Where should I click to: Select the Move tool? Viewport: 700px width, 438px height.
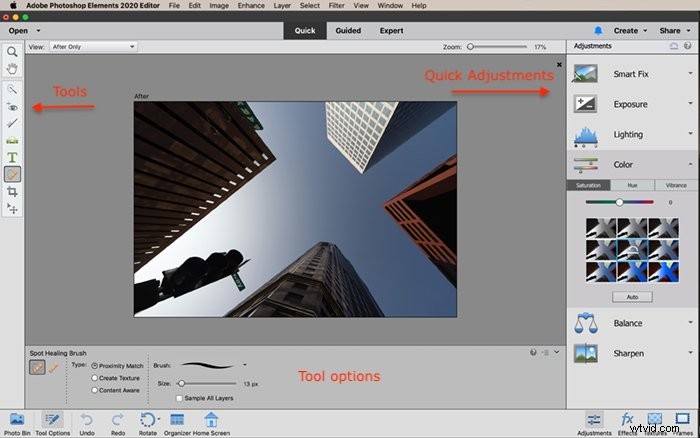coord(12,209)
